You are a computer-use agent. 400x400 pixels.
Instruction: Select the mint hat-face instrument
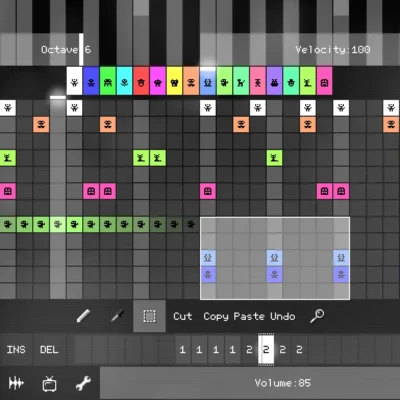(x=291, y=81)
